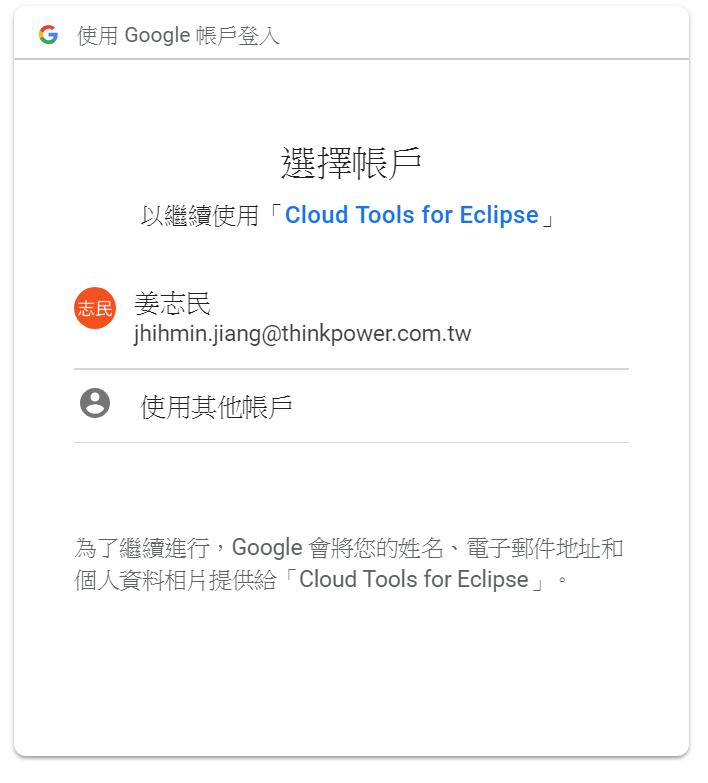Viewport: 708px width, 783px height.
Task: Click empty space right of 使用其他帳戶 row
Action: 459,406
